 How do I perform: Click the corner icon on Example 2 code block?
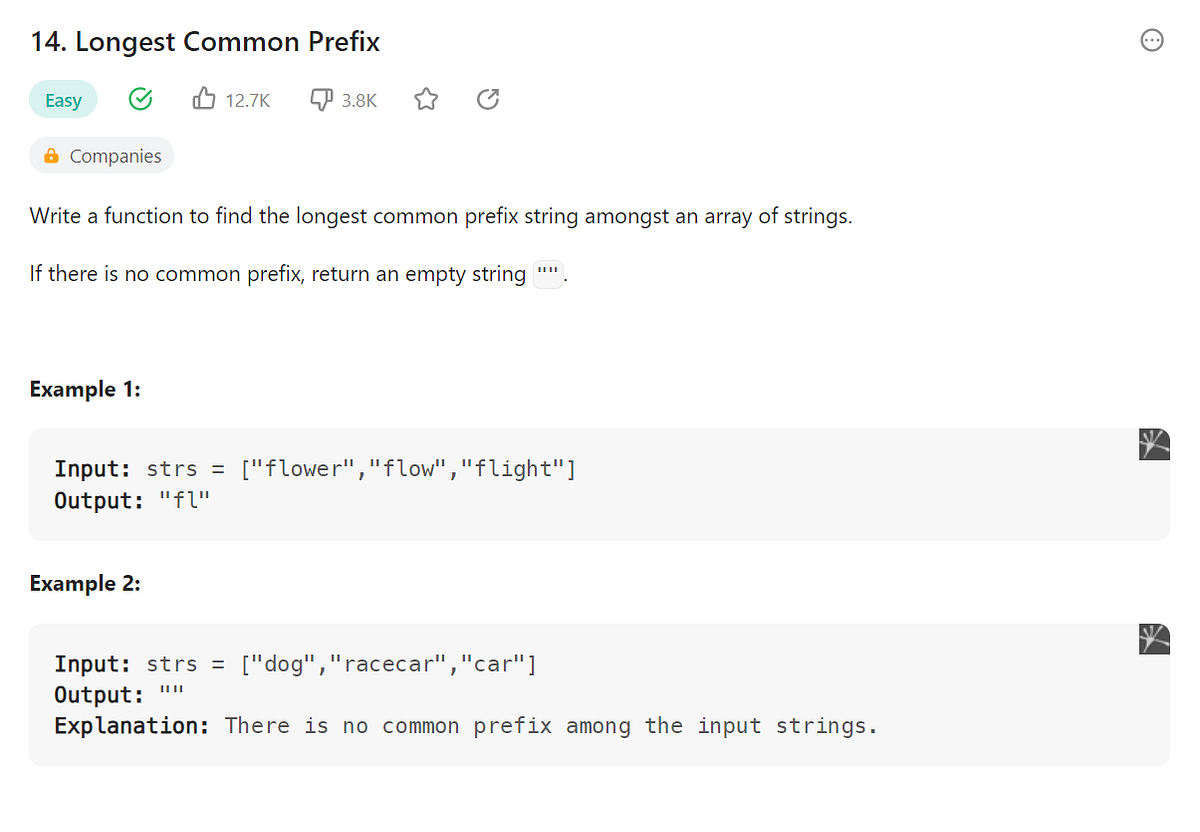tap(1154, 639)
